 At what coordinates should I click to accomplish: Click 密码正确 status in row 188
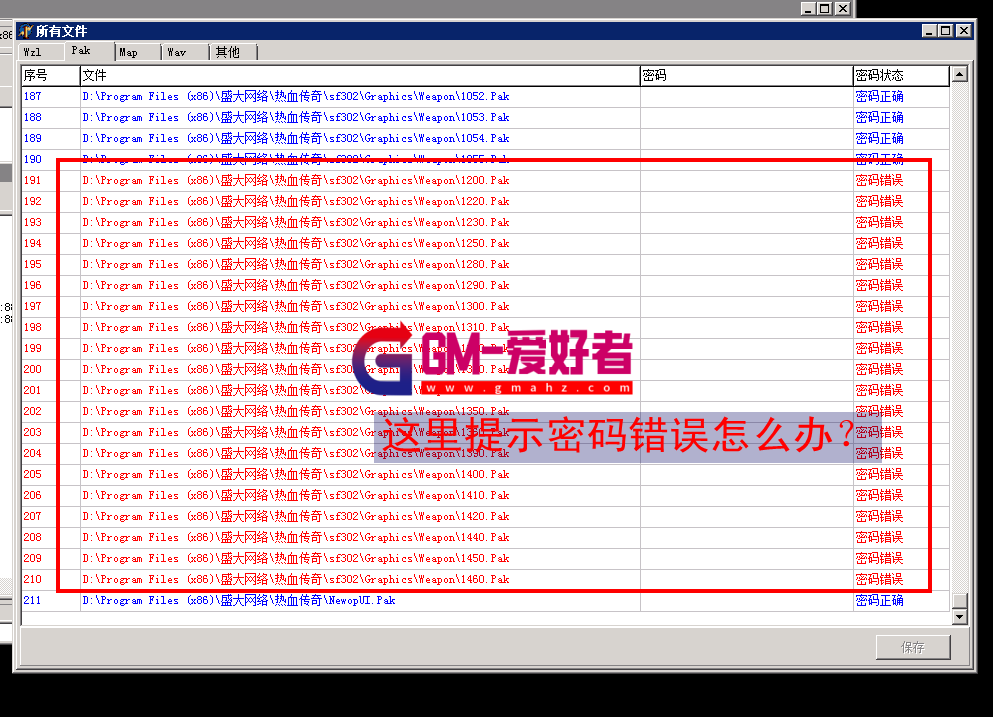point(879,117)
